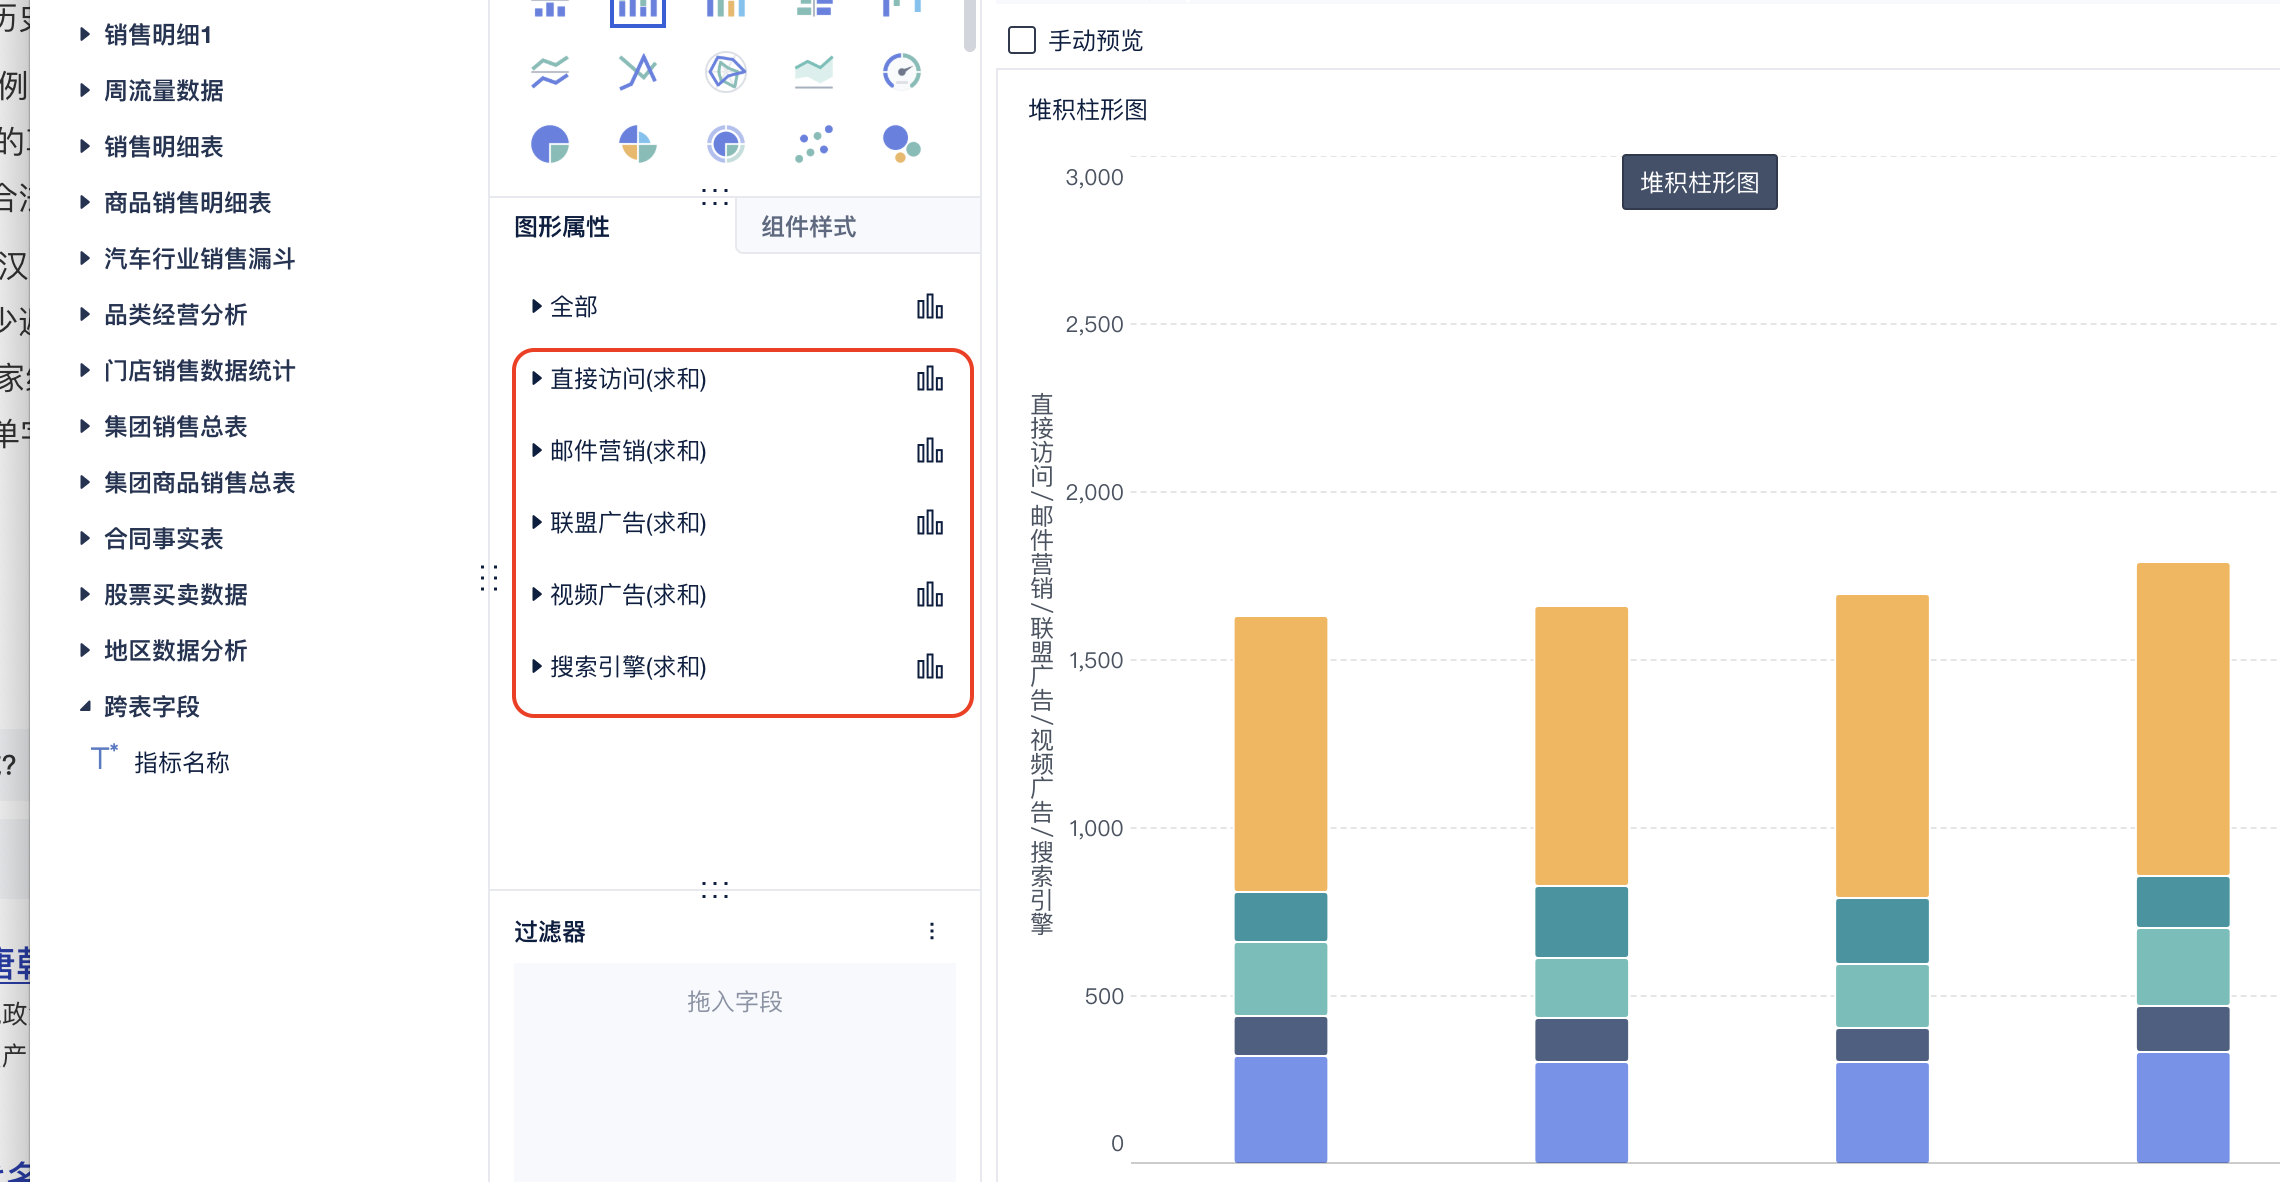Expand the 全部 properties section
The height and width of the screenshot is (1182, 2280).
click(537, 307)
